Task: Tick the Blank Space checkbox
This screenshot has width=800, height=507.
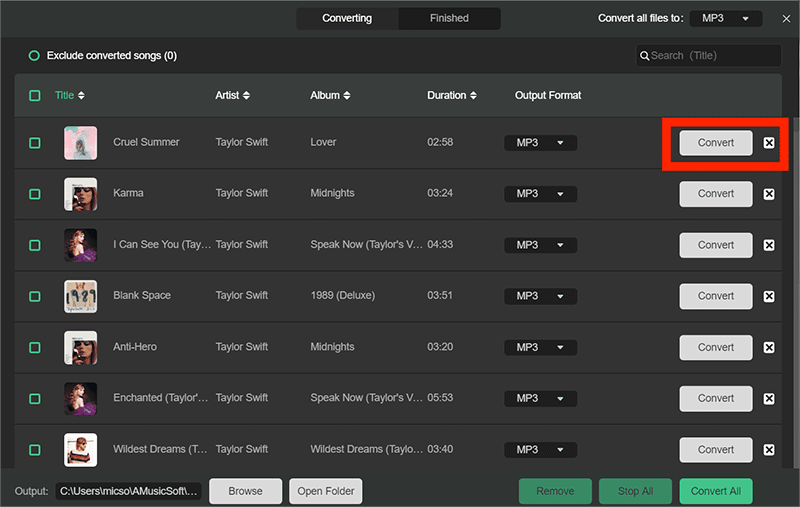Action: point(35,296)
